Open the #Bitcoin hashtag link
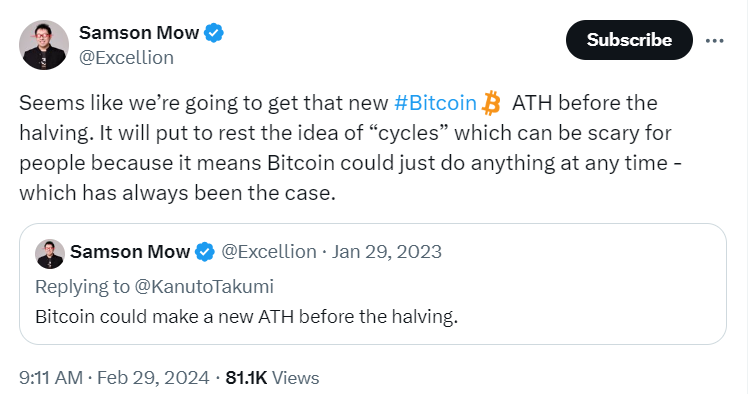This screenshot has width=756, height=394. pos(435,103)
